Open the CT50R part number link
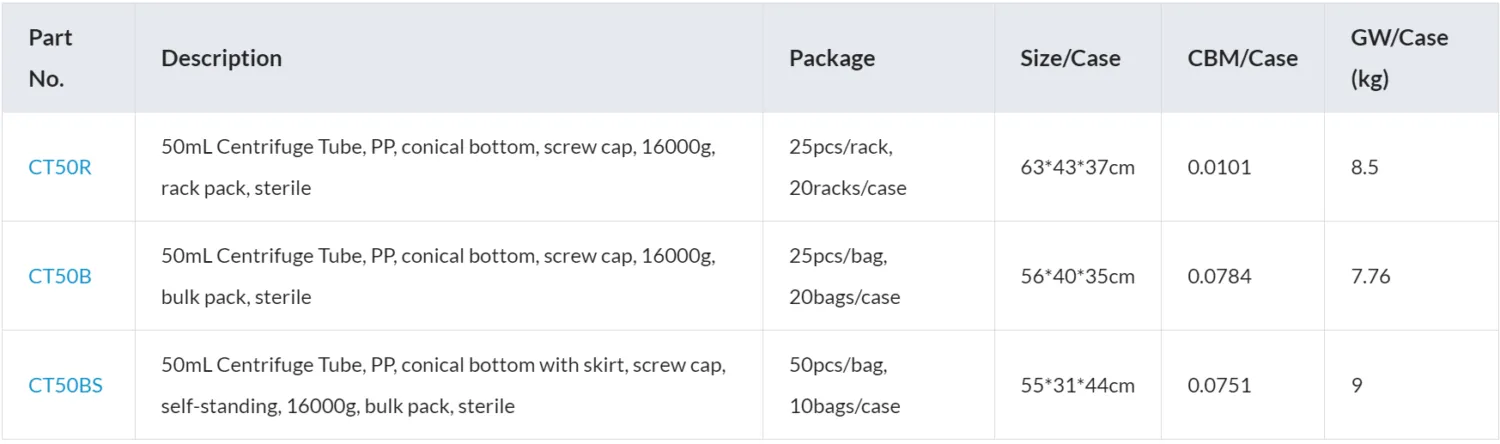1500x444 pixels. 59,167
